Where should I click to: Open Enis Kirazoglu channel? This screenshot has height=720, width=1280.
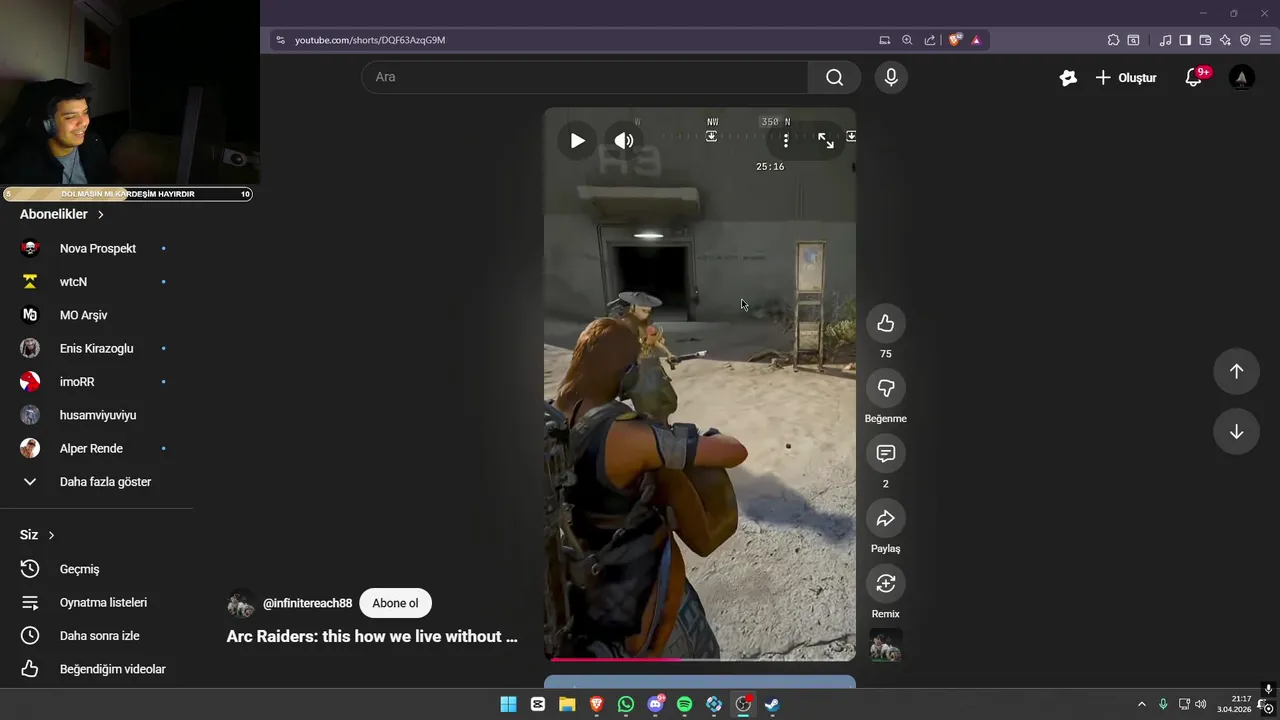(96, 348)
